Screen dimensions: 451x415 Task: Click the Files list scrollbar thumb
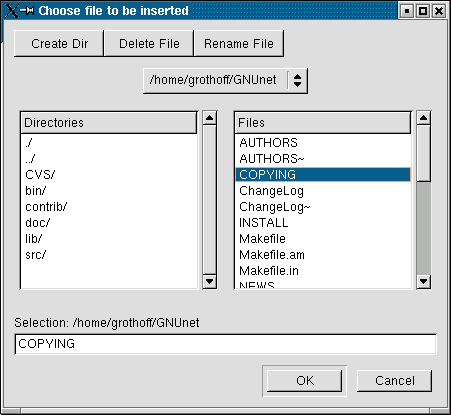pyautogui.click(x=424, y=153)
